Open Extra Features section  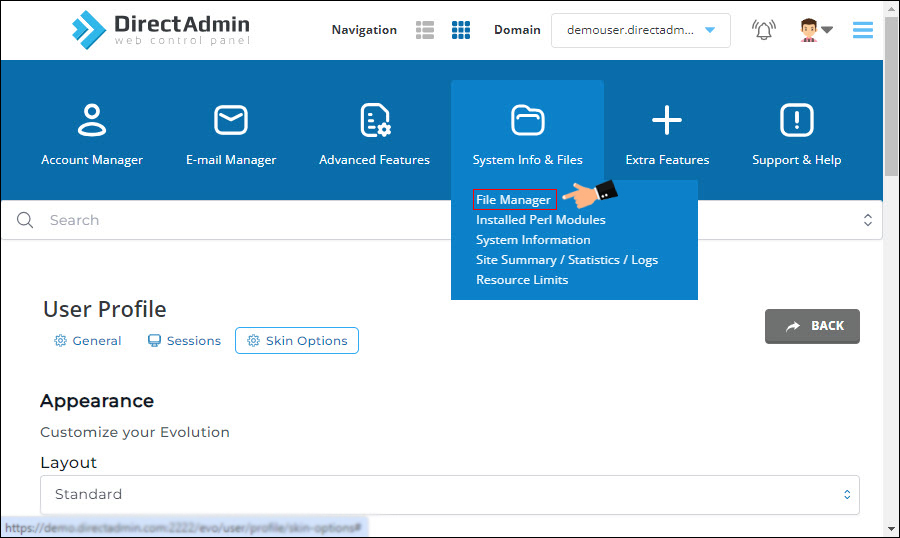tap(667, 136)
